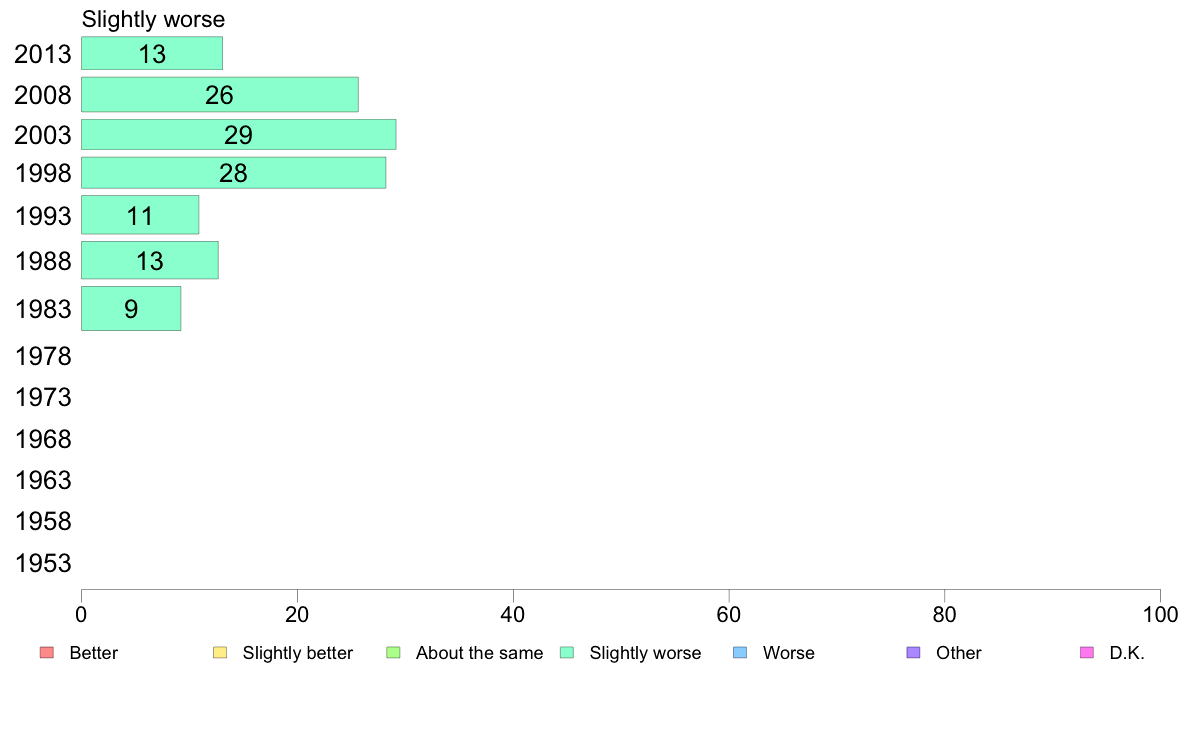Click the 2013 bar showing 13
Viewport: 1188px width, 736px height.
[152, 53]
